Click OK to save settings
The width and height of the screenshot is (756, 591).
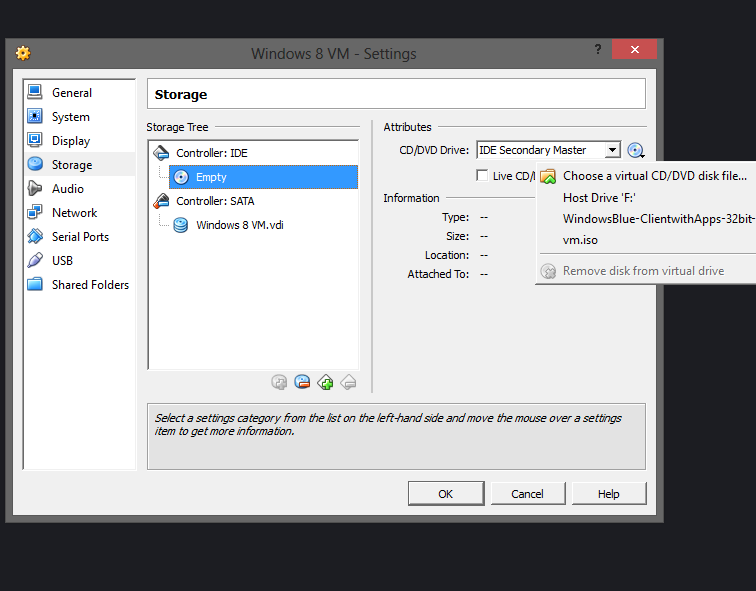[x=446, y=494]
